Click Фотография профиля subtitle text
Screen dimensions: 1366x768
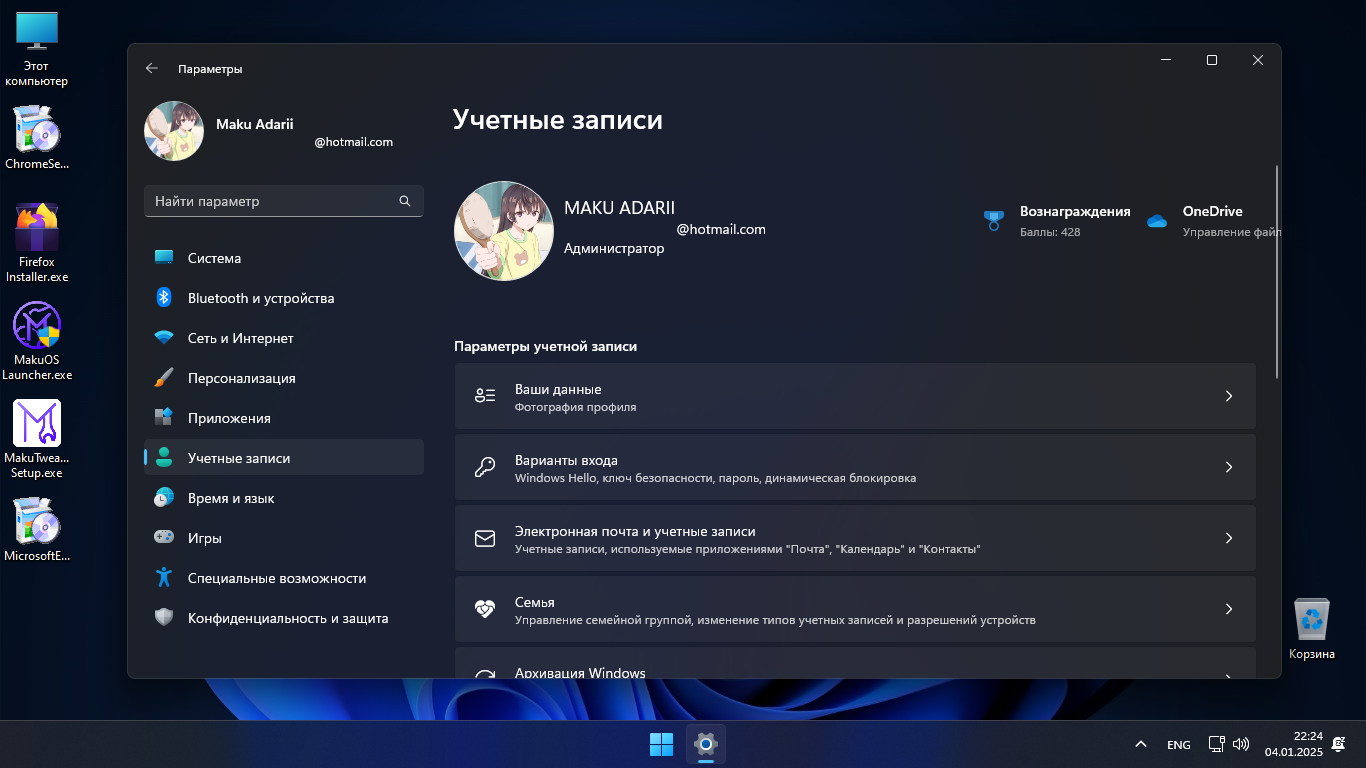pos(575,407)
